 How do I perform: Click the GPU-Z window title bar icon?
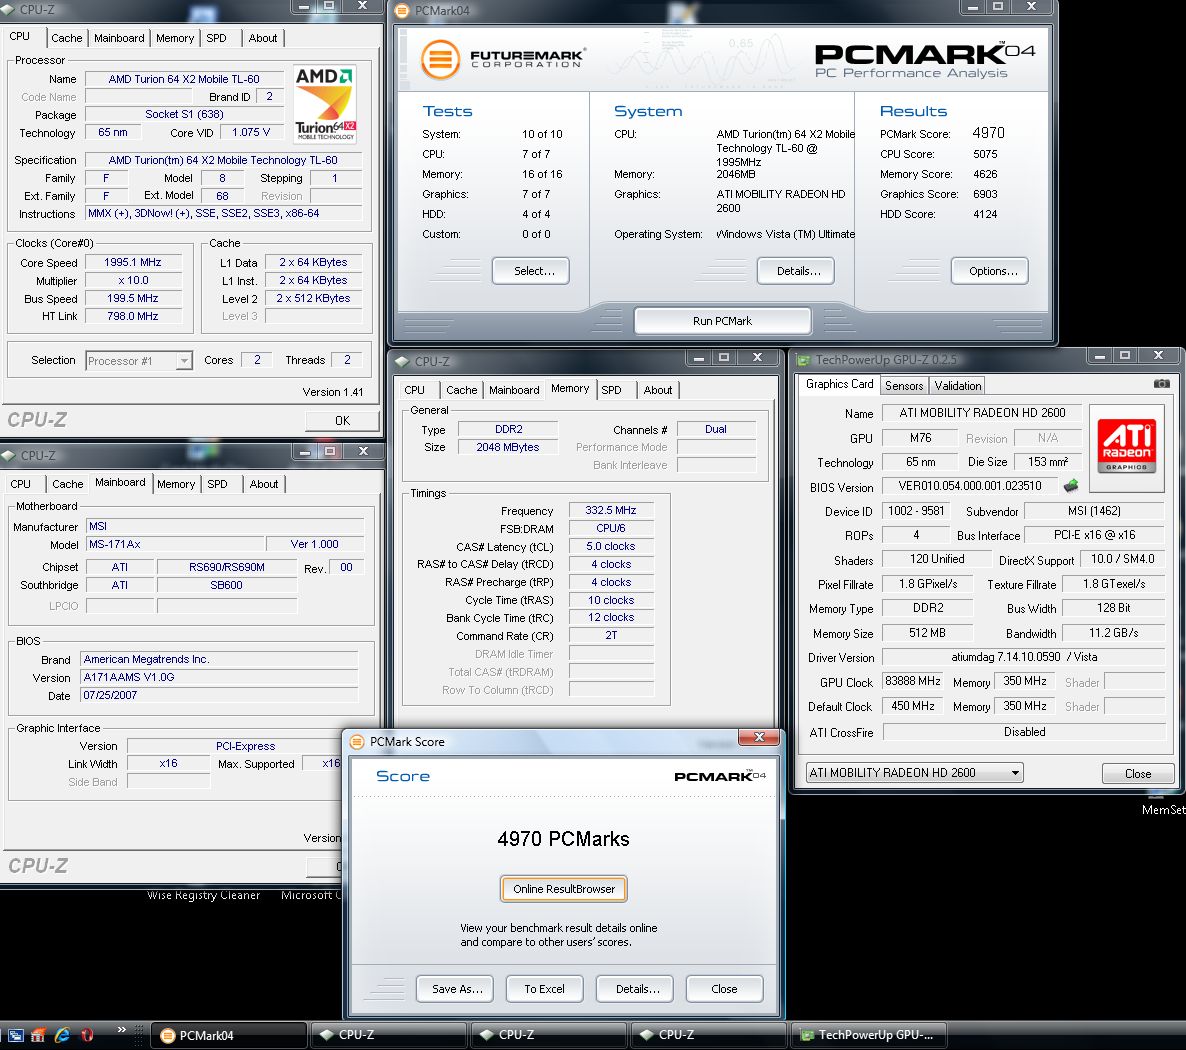point(803,360)
